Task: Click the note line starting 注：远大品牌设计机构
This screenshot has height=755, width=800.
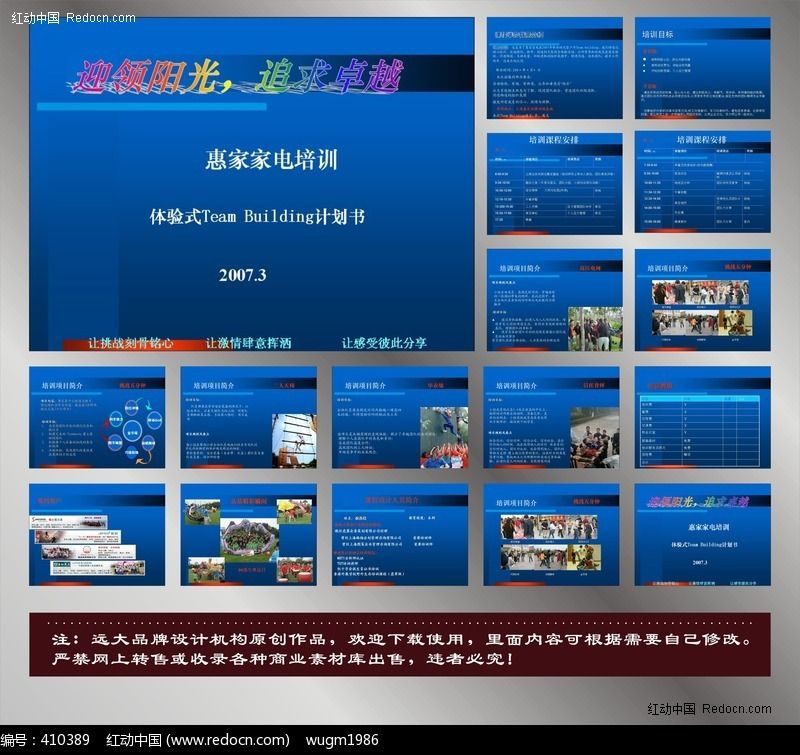Action: pos(403,639)
